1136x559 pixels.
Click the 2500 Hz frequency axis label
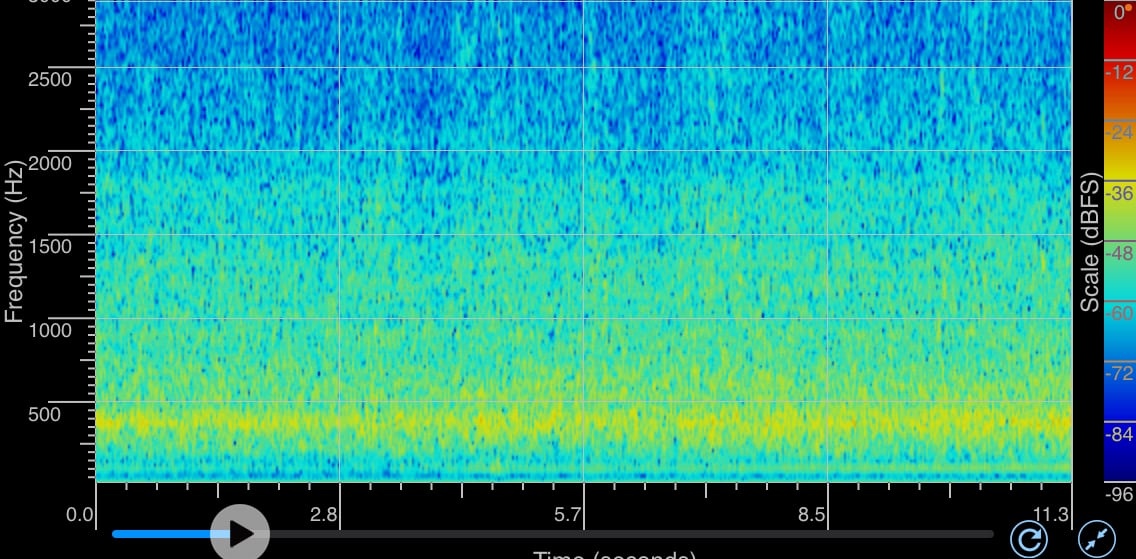coord(50,79)
